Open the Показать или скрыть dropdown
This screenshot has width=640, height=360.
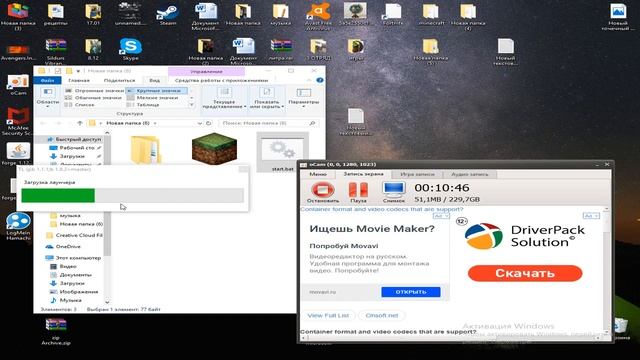click(267, 98)
